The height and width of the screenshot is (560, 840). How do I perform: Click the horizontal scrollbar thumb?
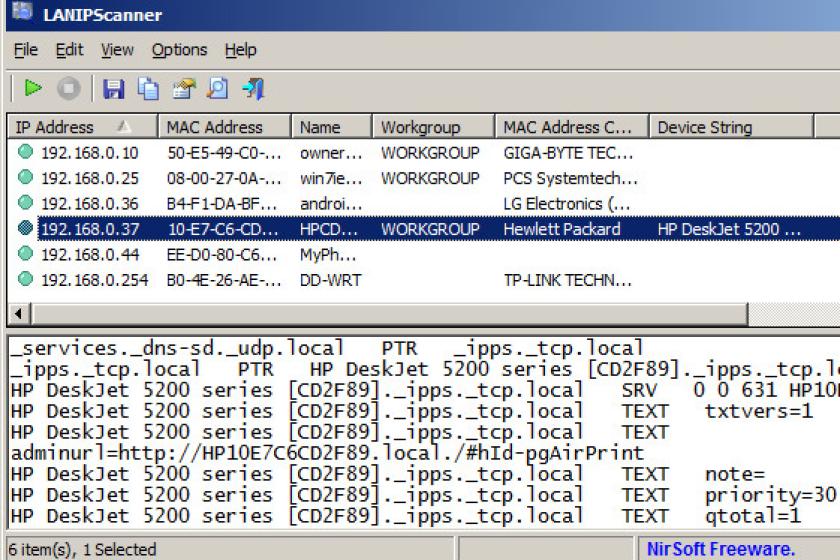tap(389, 313)
